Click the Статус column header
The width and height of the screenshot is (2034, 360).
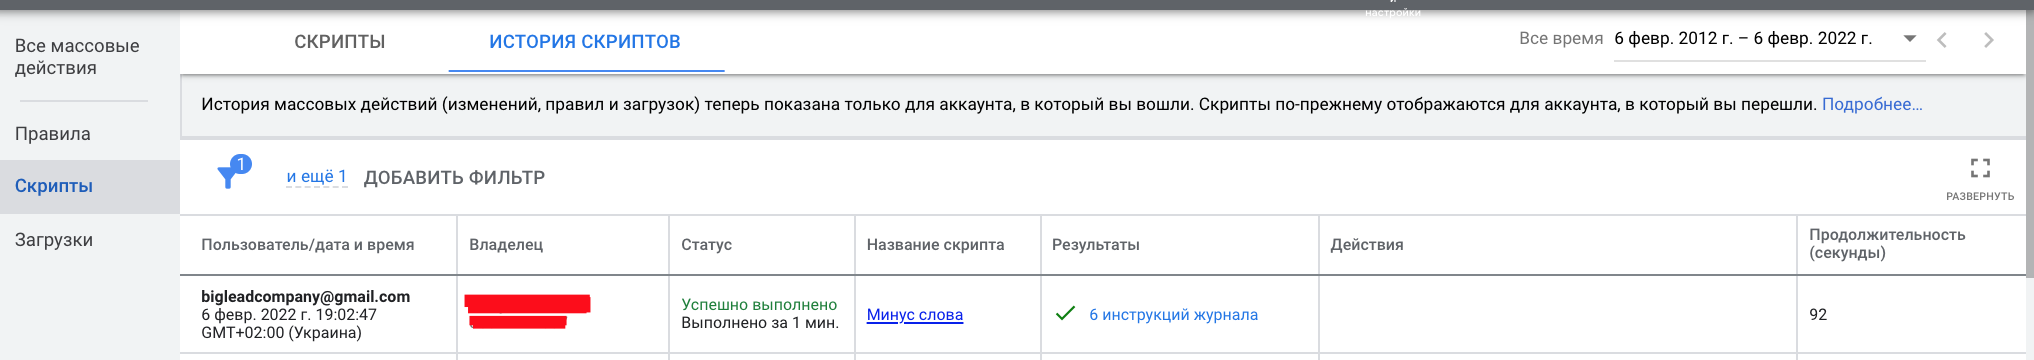[707, 245]
